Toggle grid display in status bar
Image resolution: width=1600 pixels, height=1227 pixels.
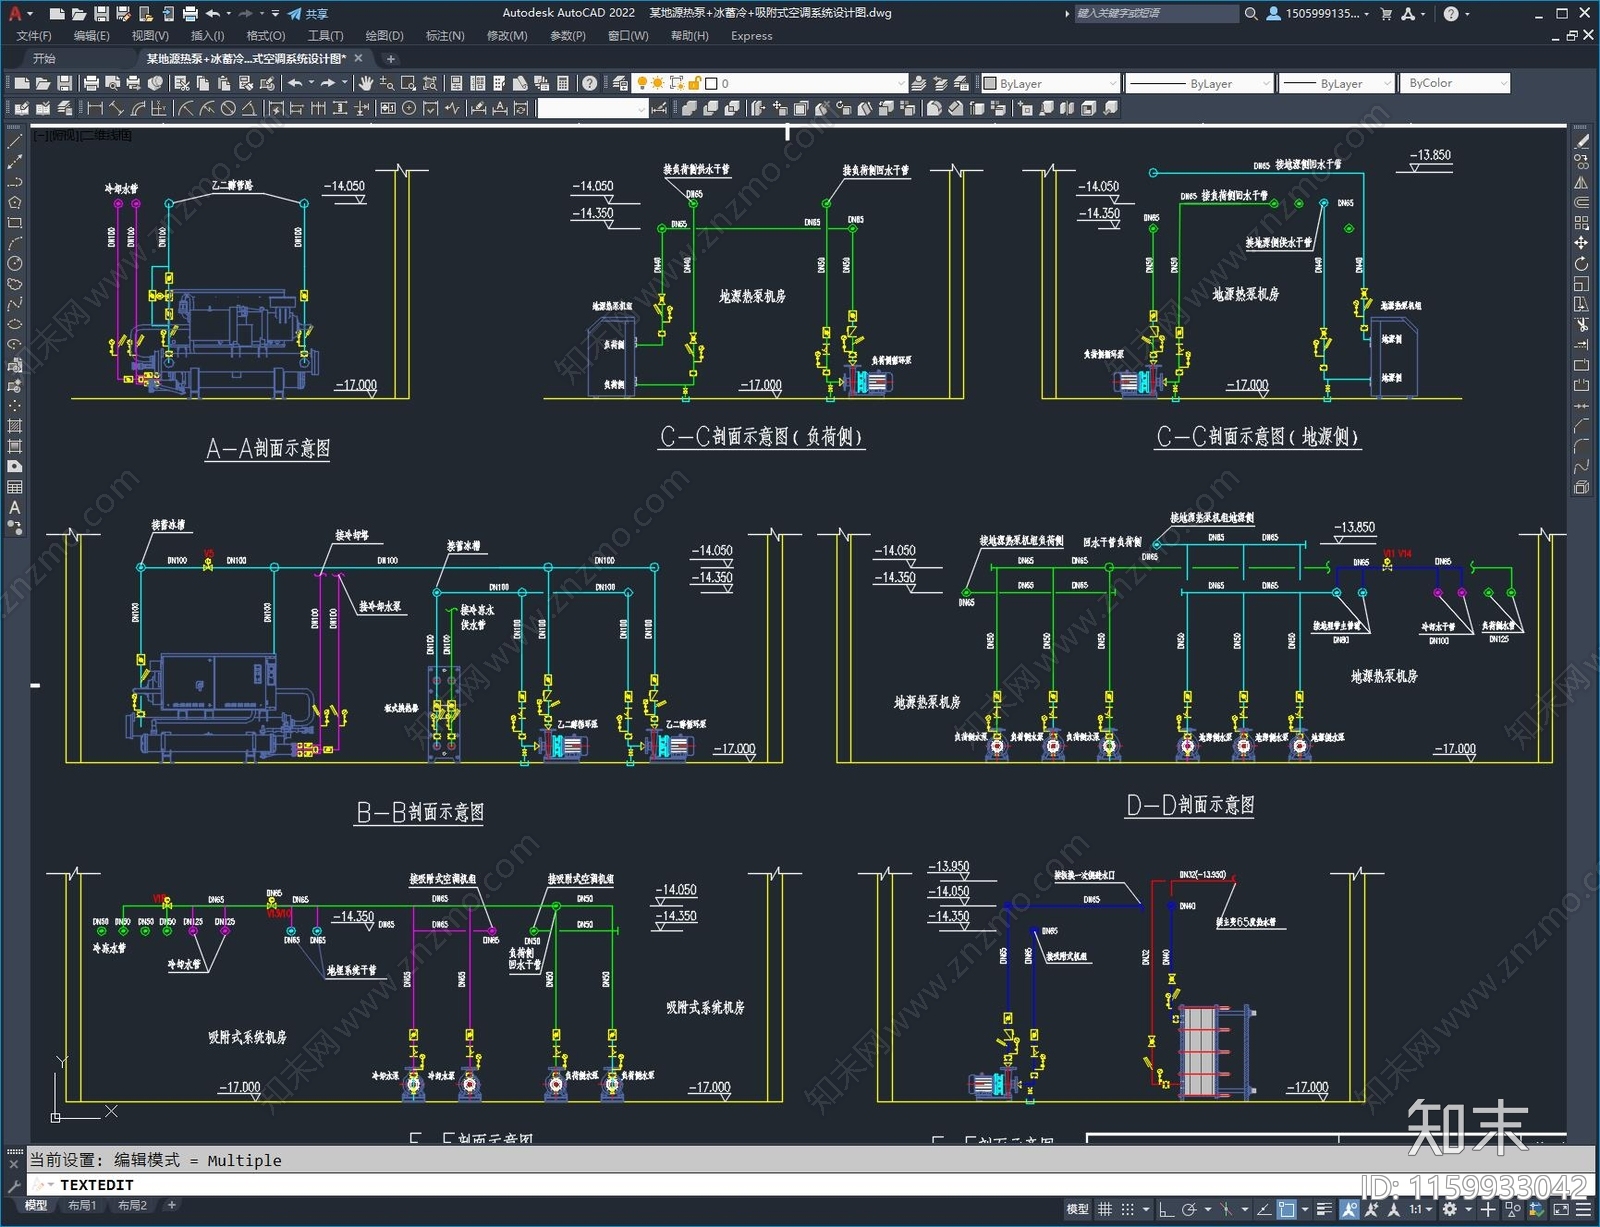(1105, 1209)
